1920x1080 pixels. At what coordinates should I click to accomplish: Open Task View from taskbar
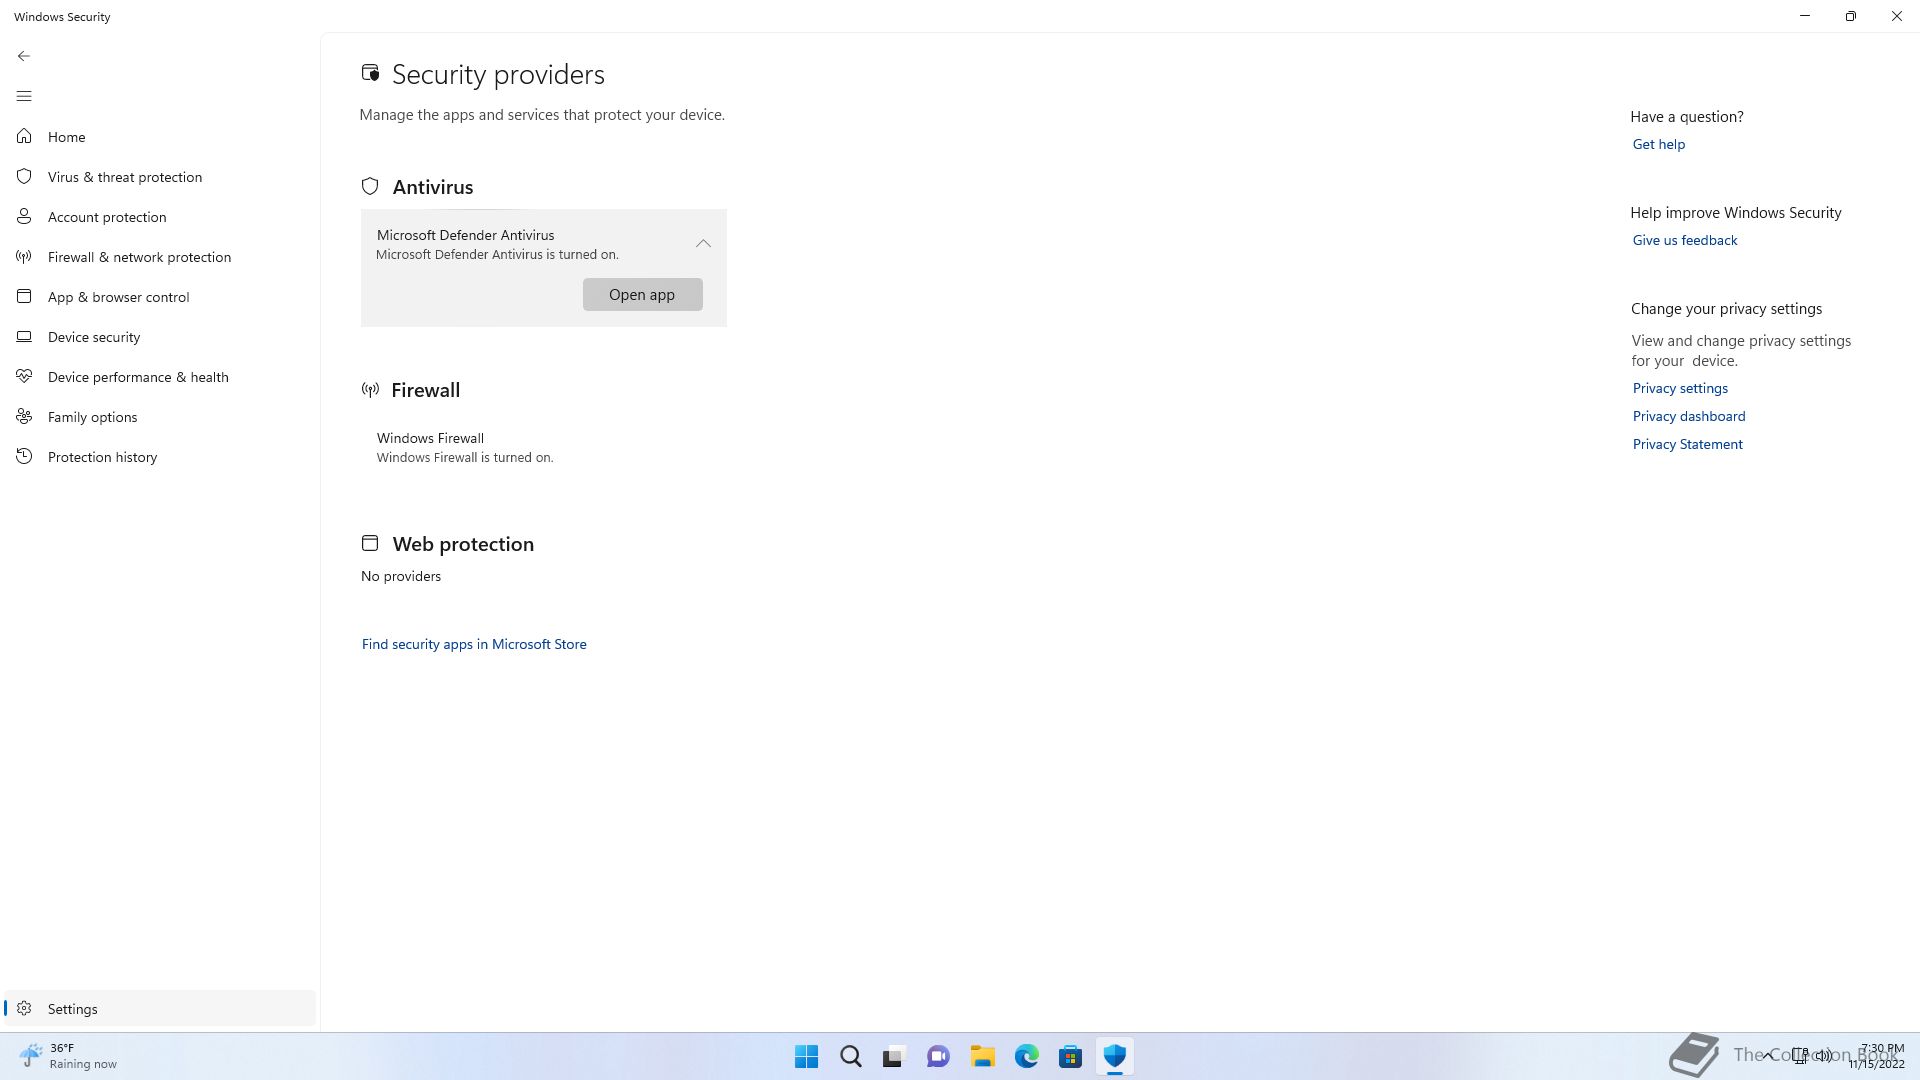[894, 1056]
